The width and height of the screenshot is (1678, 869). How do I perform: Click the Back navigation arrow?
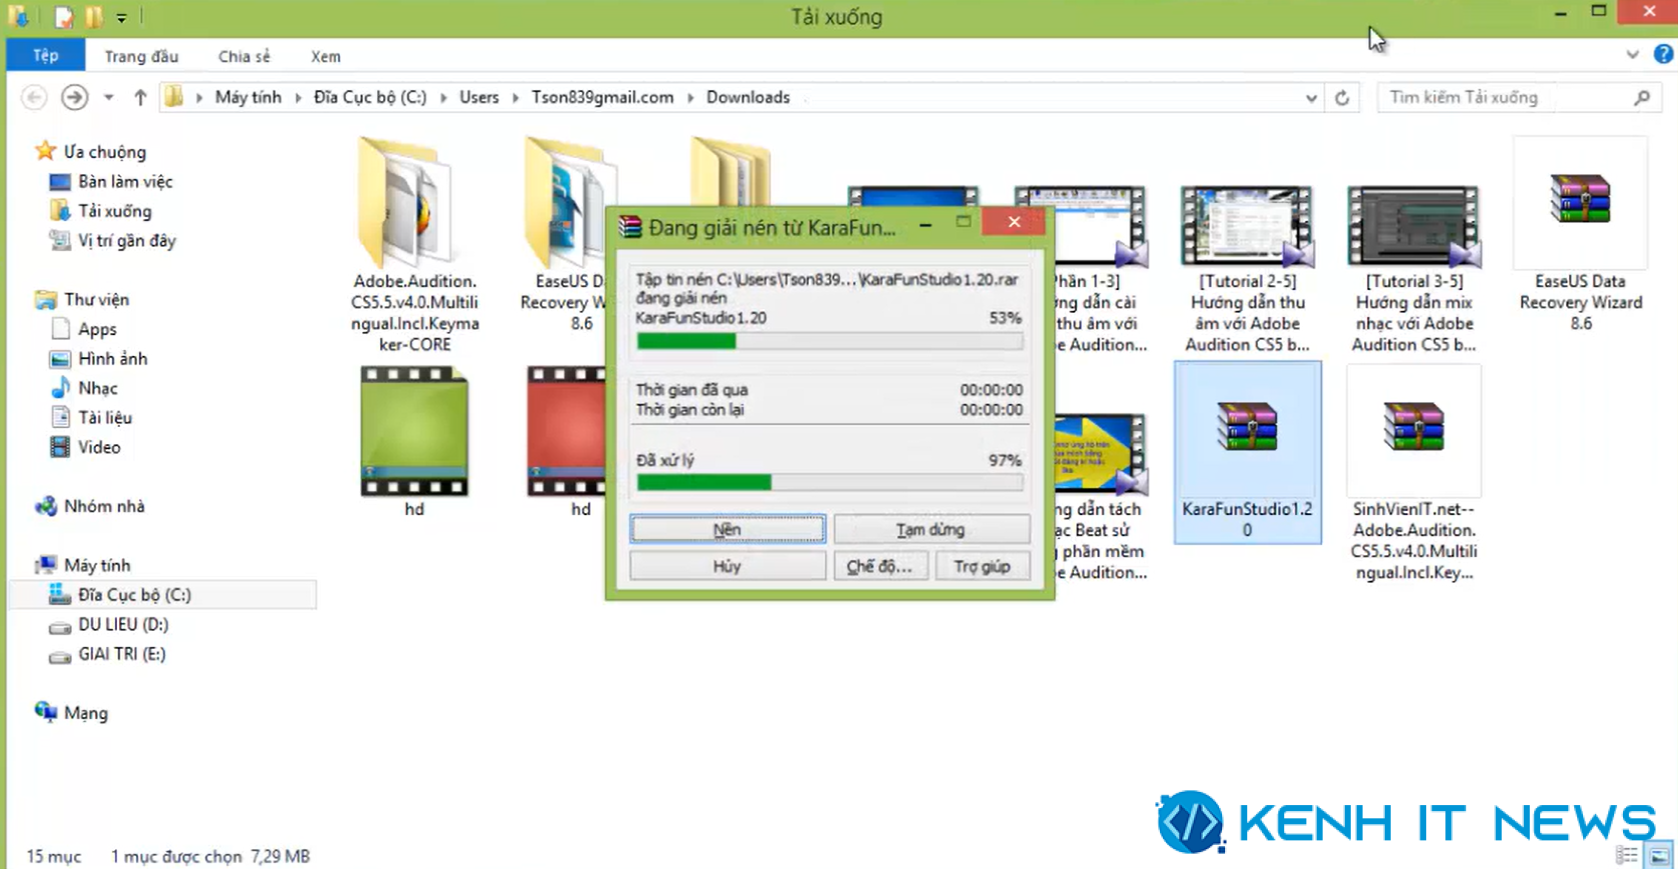click(x=34, y=97)
